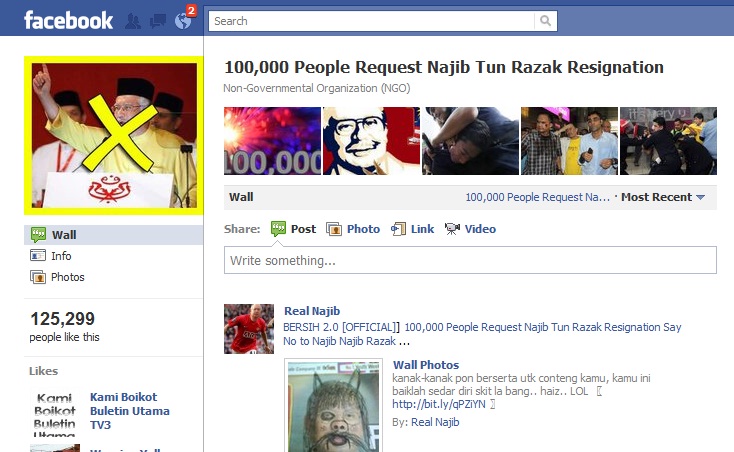Click the Wall speech bubble icon in sidebar

pos(38,234)
